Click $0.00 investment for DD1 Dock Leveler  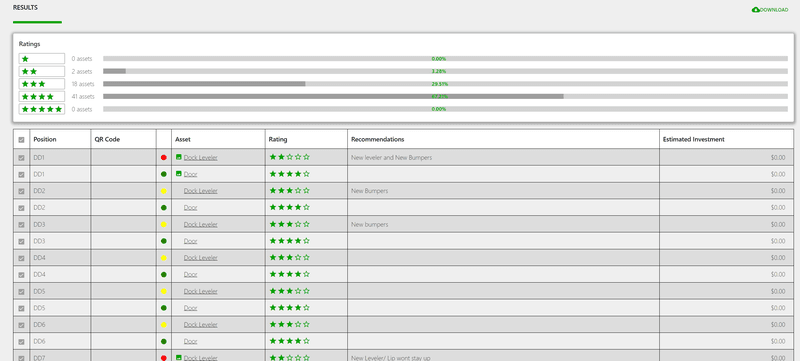coord(778,158)
